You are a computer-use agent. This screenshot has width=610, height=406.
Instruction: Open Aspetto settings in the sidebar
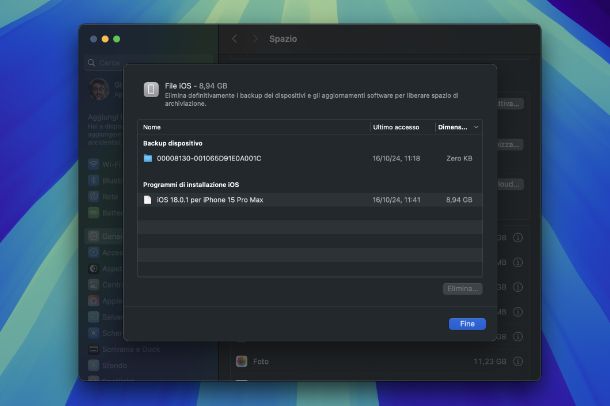coord(104,268)
